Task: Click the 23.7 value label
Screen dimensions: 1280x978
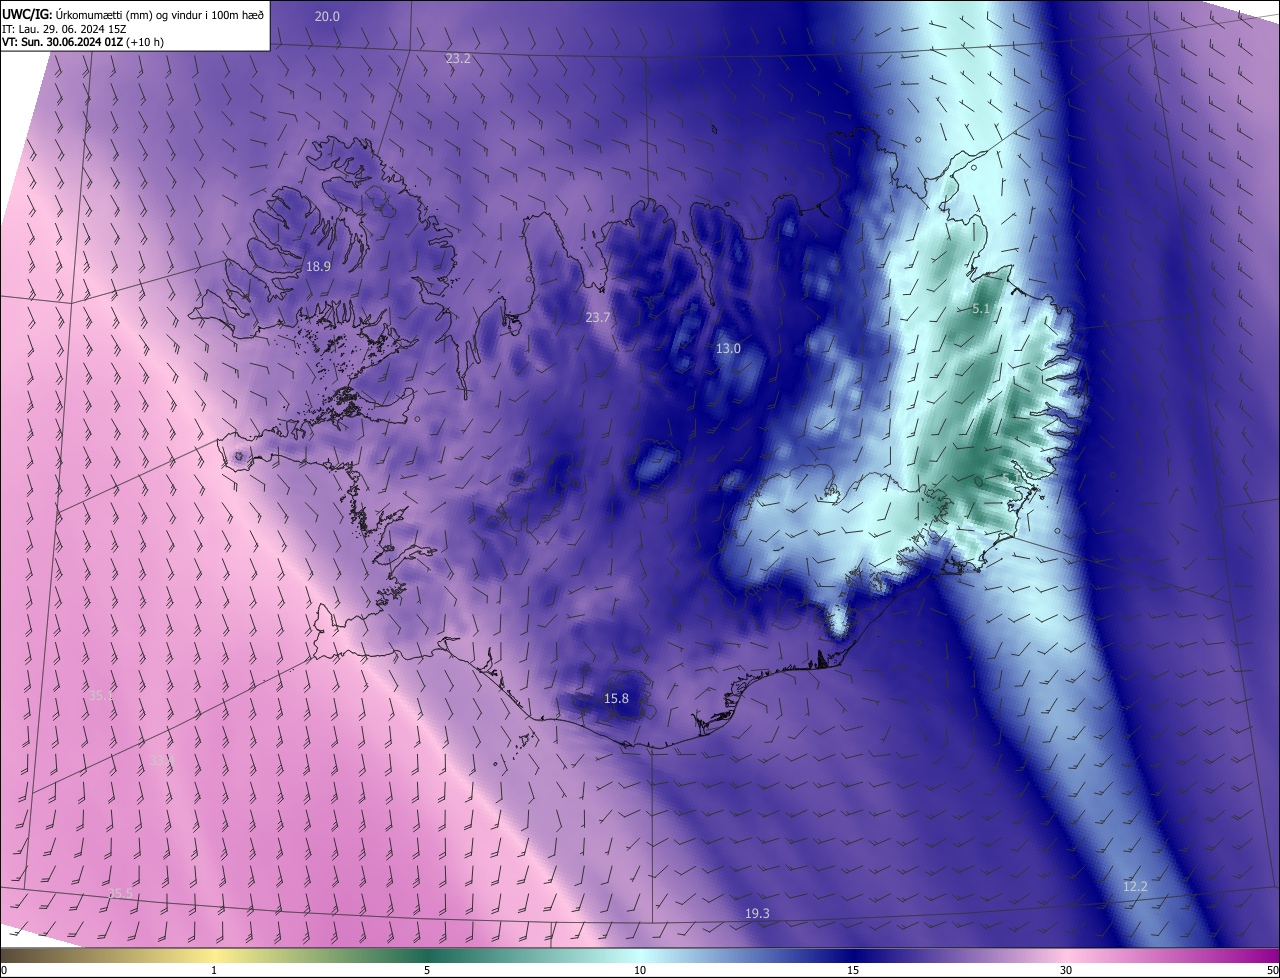Action: point(597,317)
